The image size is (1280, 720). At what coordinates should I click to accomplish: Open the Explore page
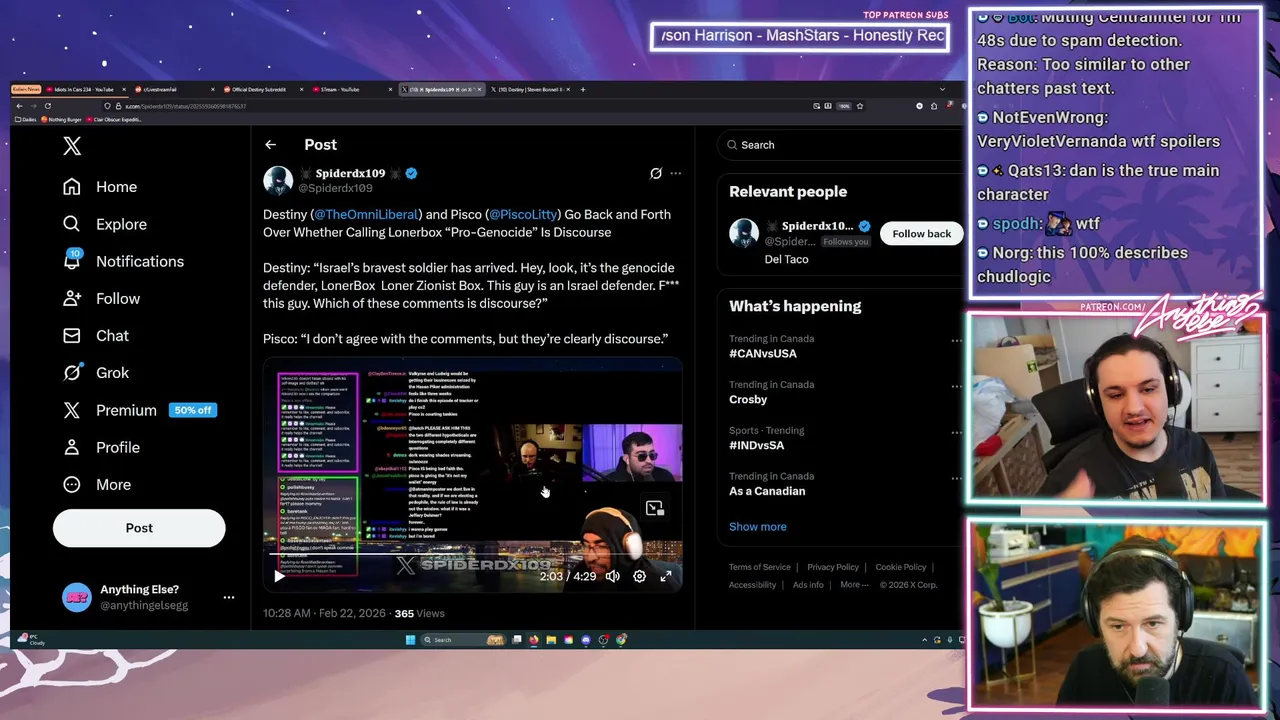105,224
